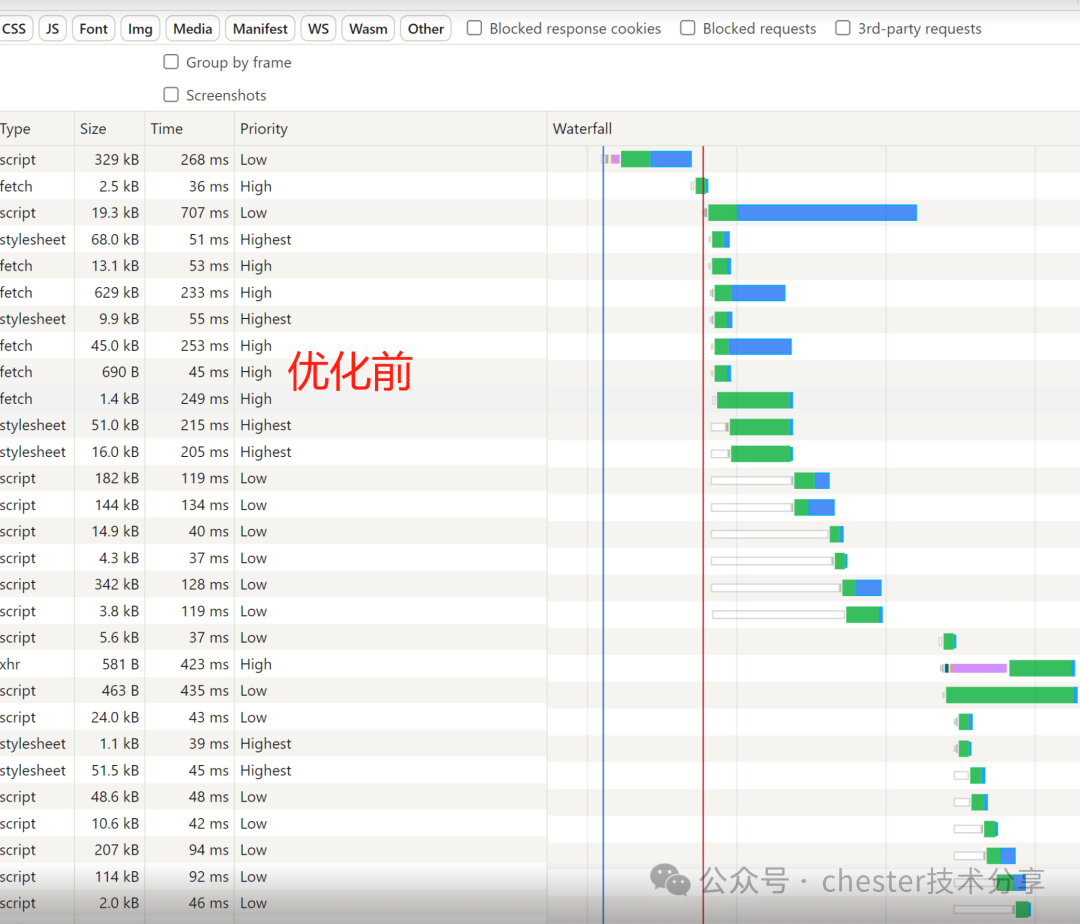The width and height of the screenshot is (1080, 924).
Task: Click the 690 B size cell
Action: point(121,372)
